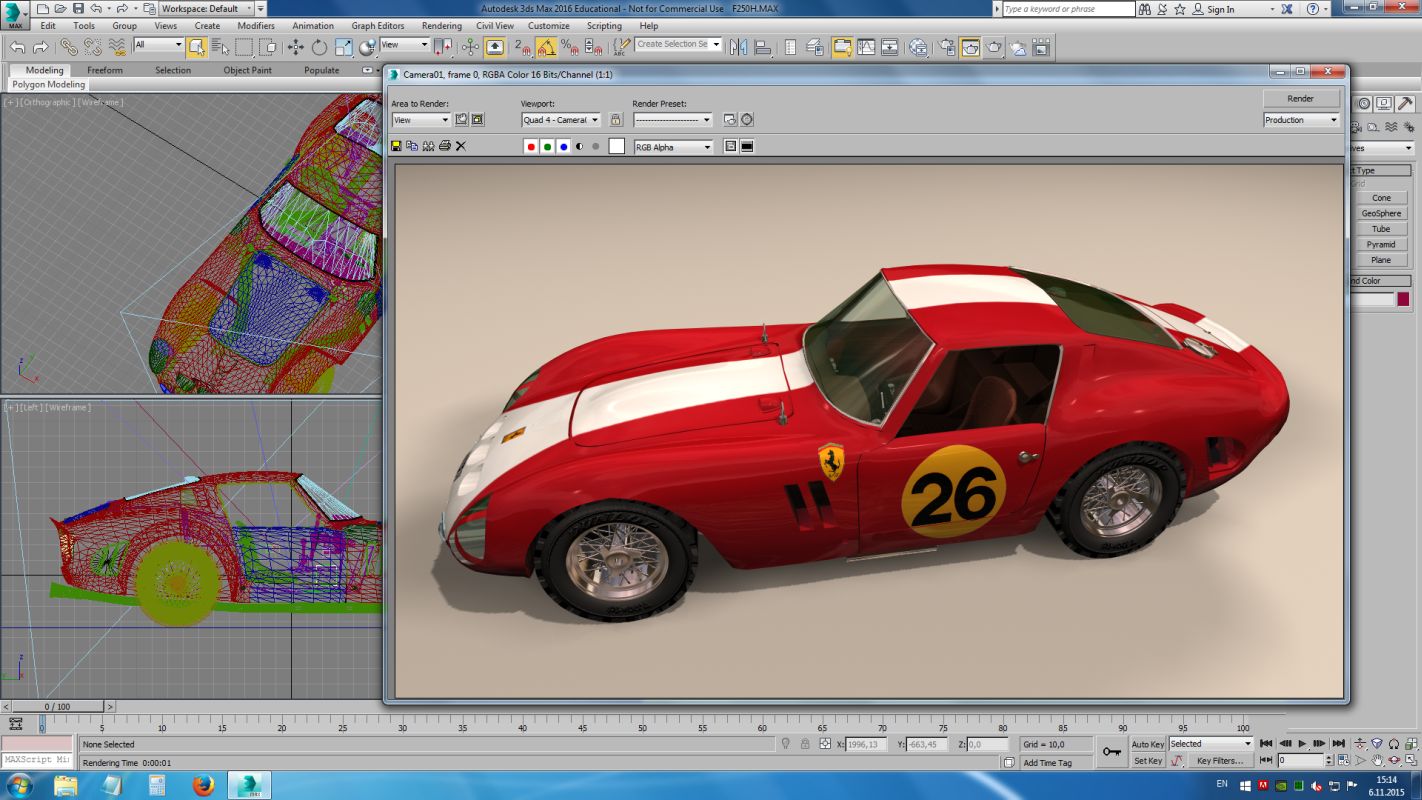1422x800 pixels.
Task: Clear the rendered frame with X
Action: [x=461, y=146]
